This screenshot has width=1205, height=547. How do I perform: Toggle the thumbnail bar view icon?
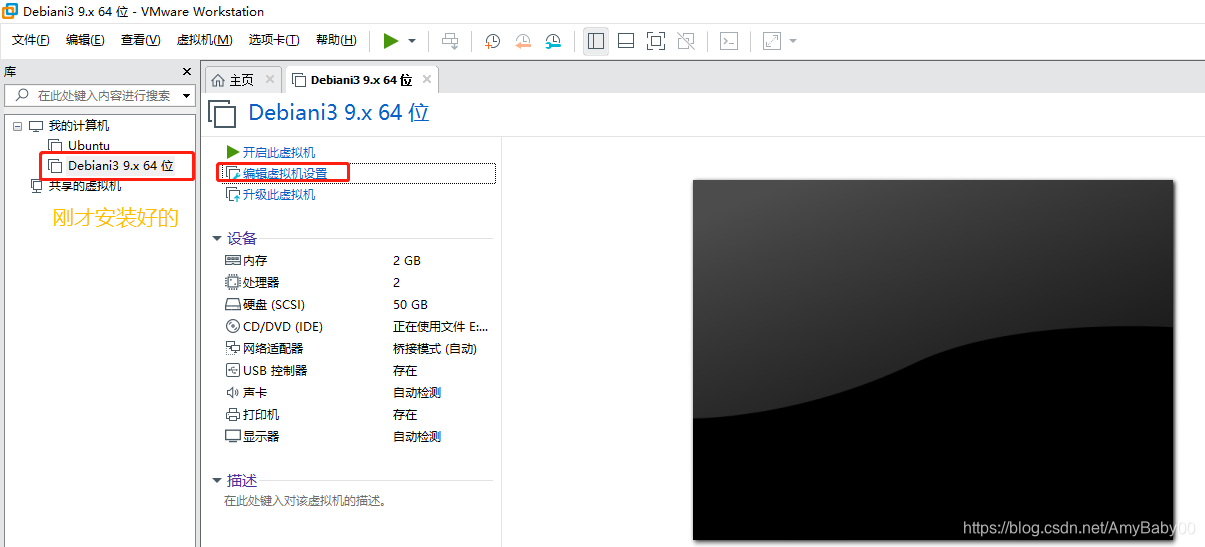point(626,41)
